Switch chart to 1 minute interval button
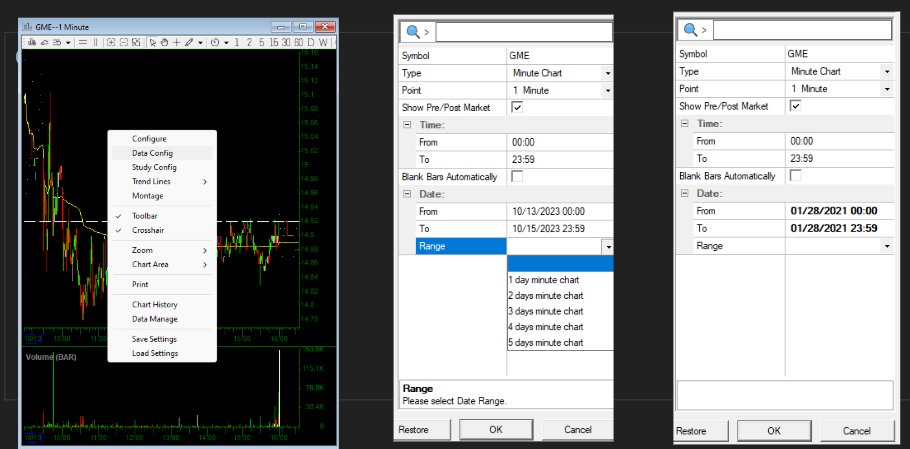Screen dimensions: 910x449 pos(236,42)
